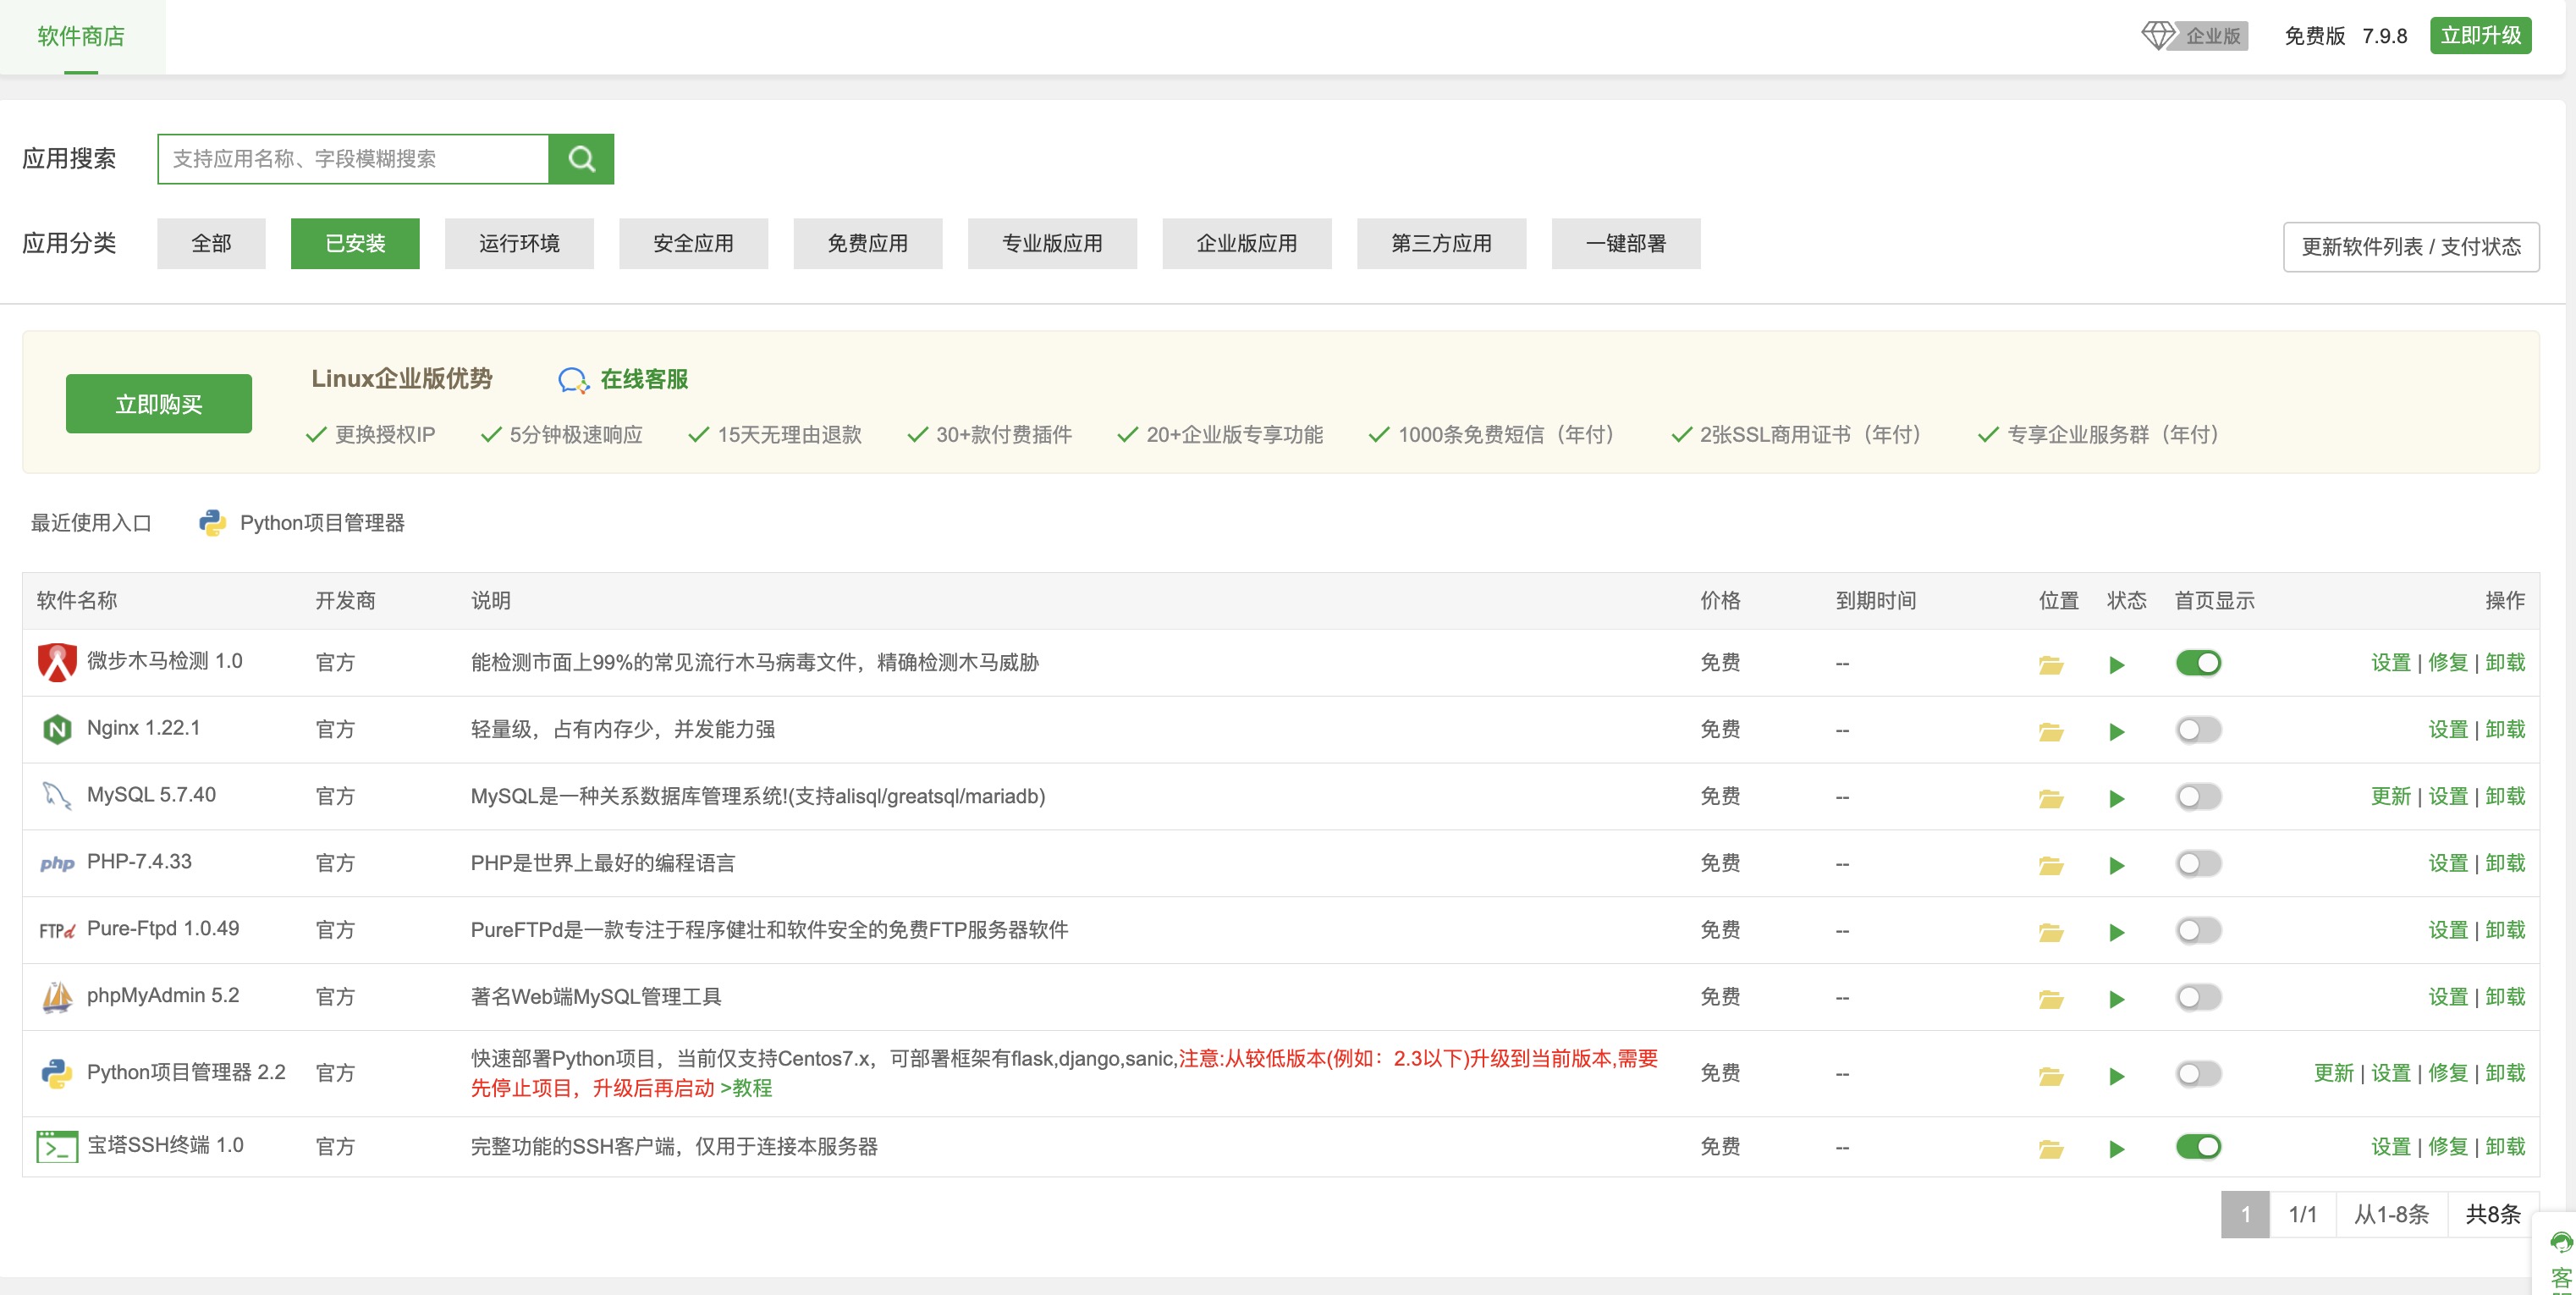
Task: Click the 宝塔SSH终端 terminal icon
Action: tap(57, 1146)
